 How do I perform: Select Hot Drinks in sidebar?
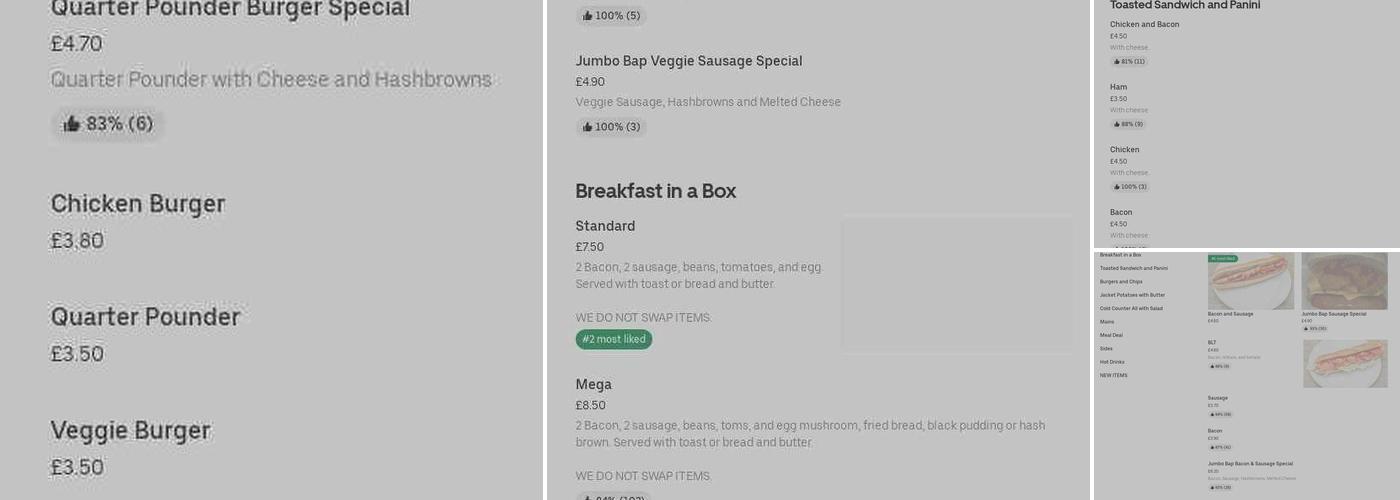[x=1112, y=362]
